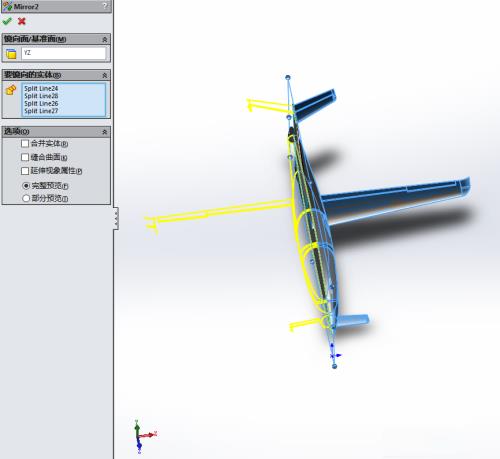Select the 完整预览 radio button

(x=26, y=186)
